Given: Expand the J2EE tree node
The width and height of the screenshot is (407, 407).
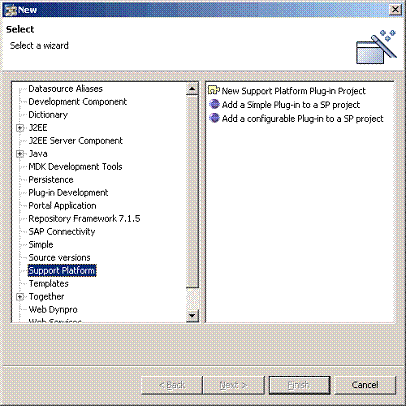Looking at the screenshot, I should [20, 128].
